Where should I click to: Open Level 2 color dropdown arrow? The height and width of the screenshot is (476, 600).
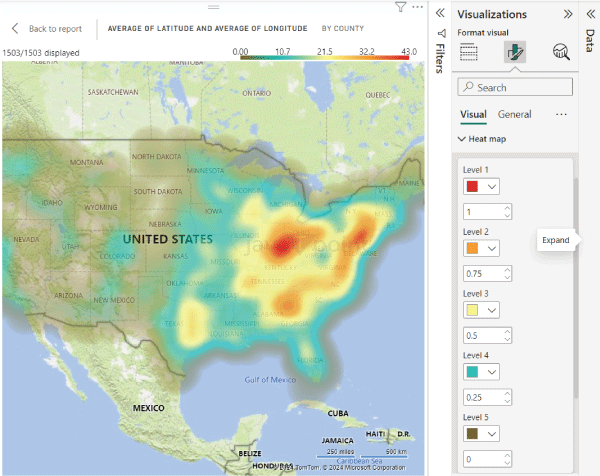coord(492,248)
